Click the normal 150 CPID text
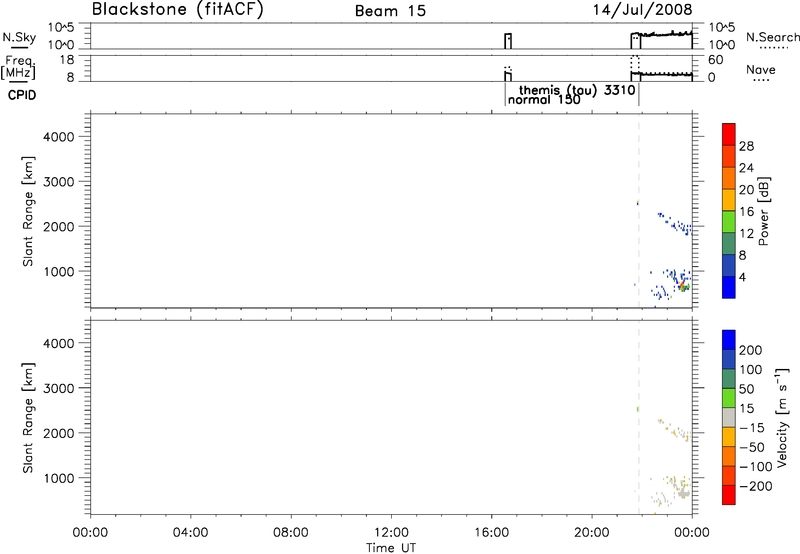Screen dimensions: 800x554 click(x=544, y=99)
